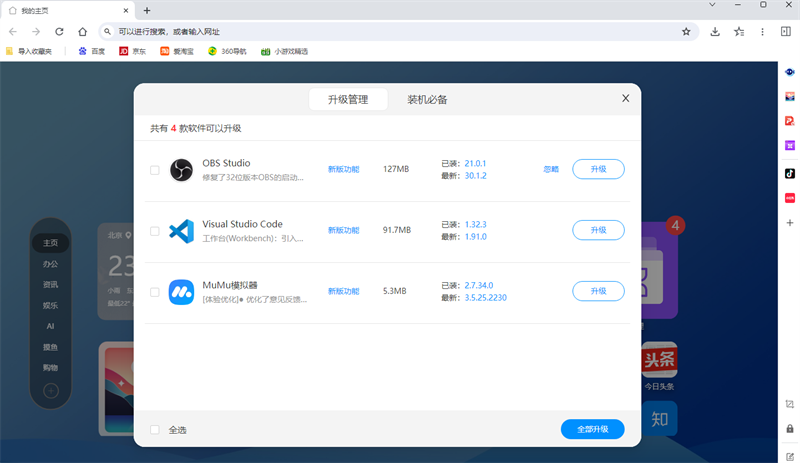Click the reload page icon
800x463 pixels.
(x=59, y=32)
